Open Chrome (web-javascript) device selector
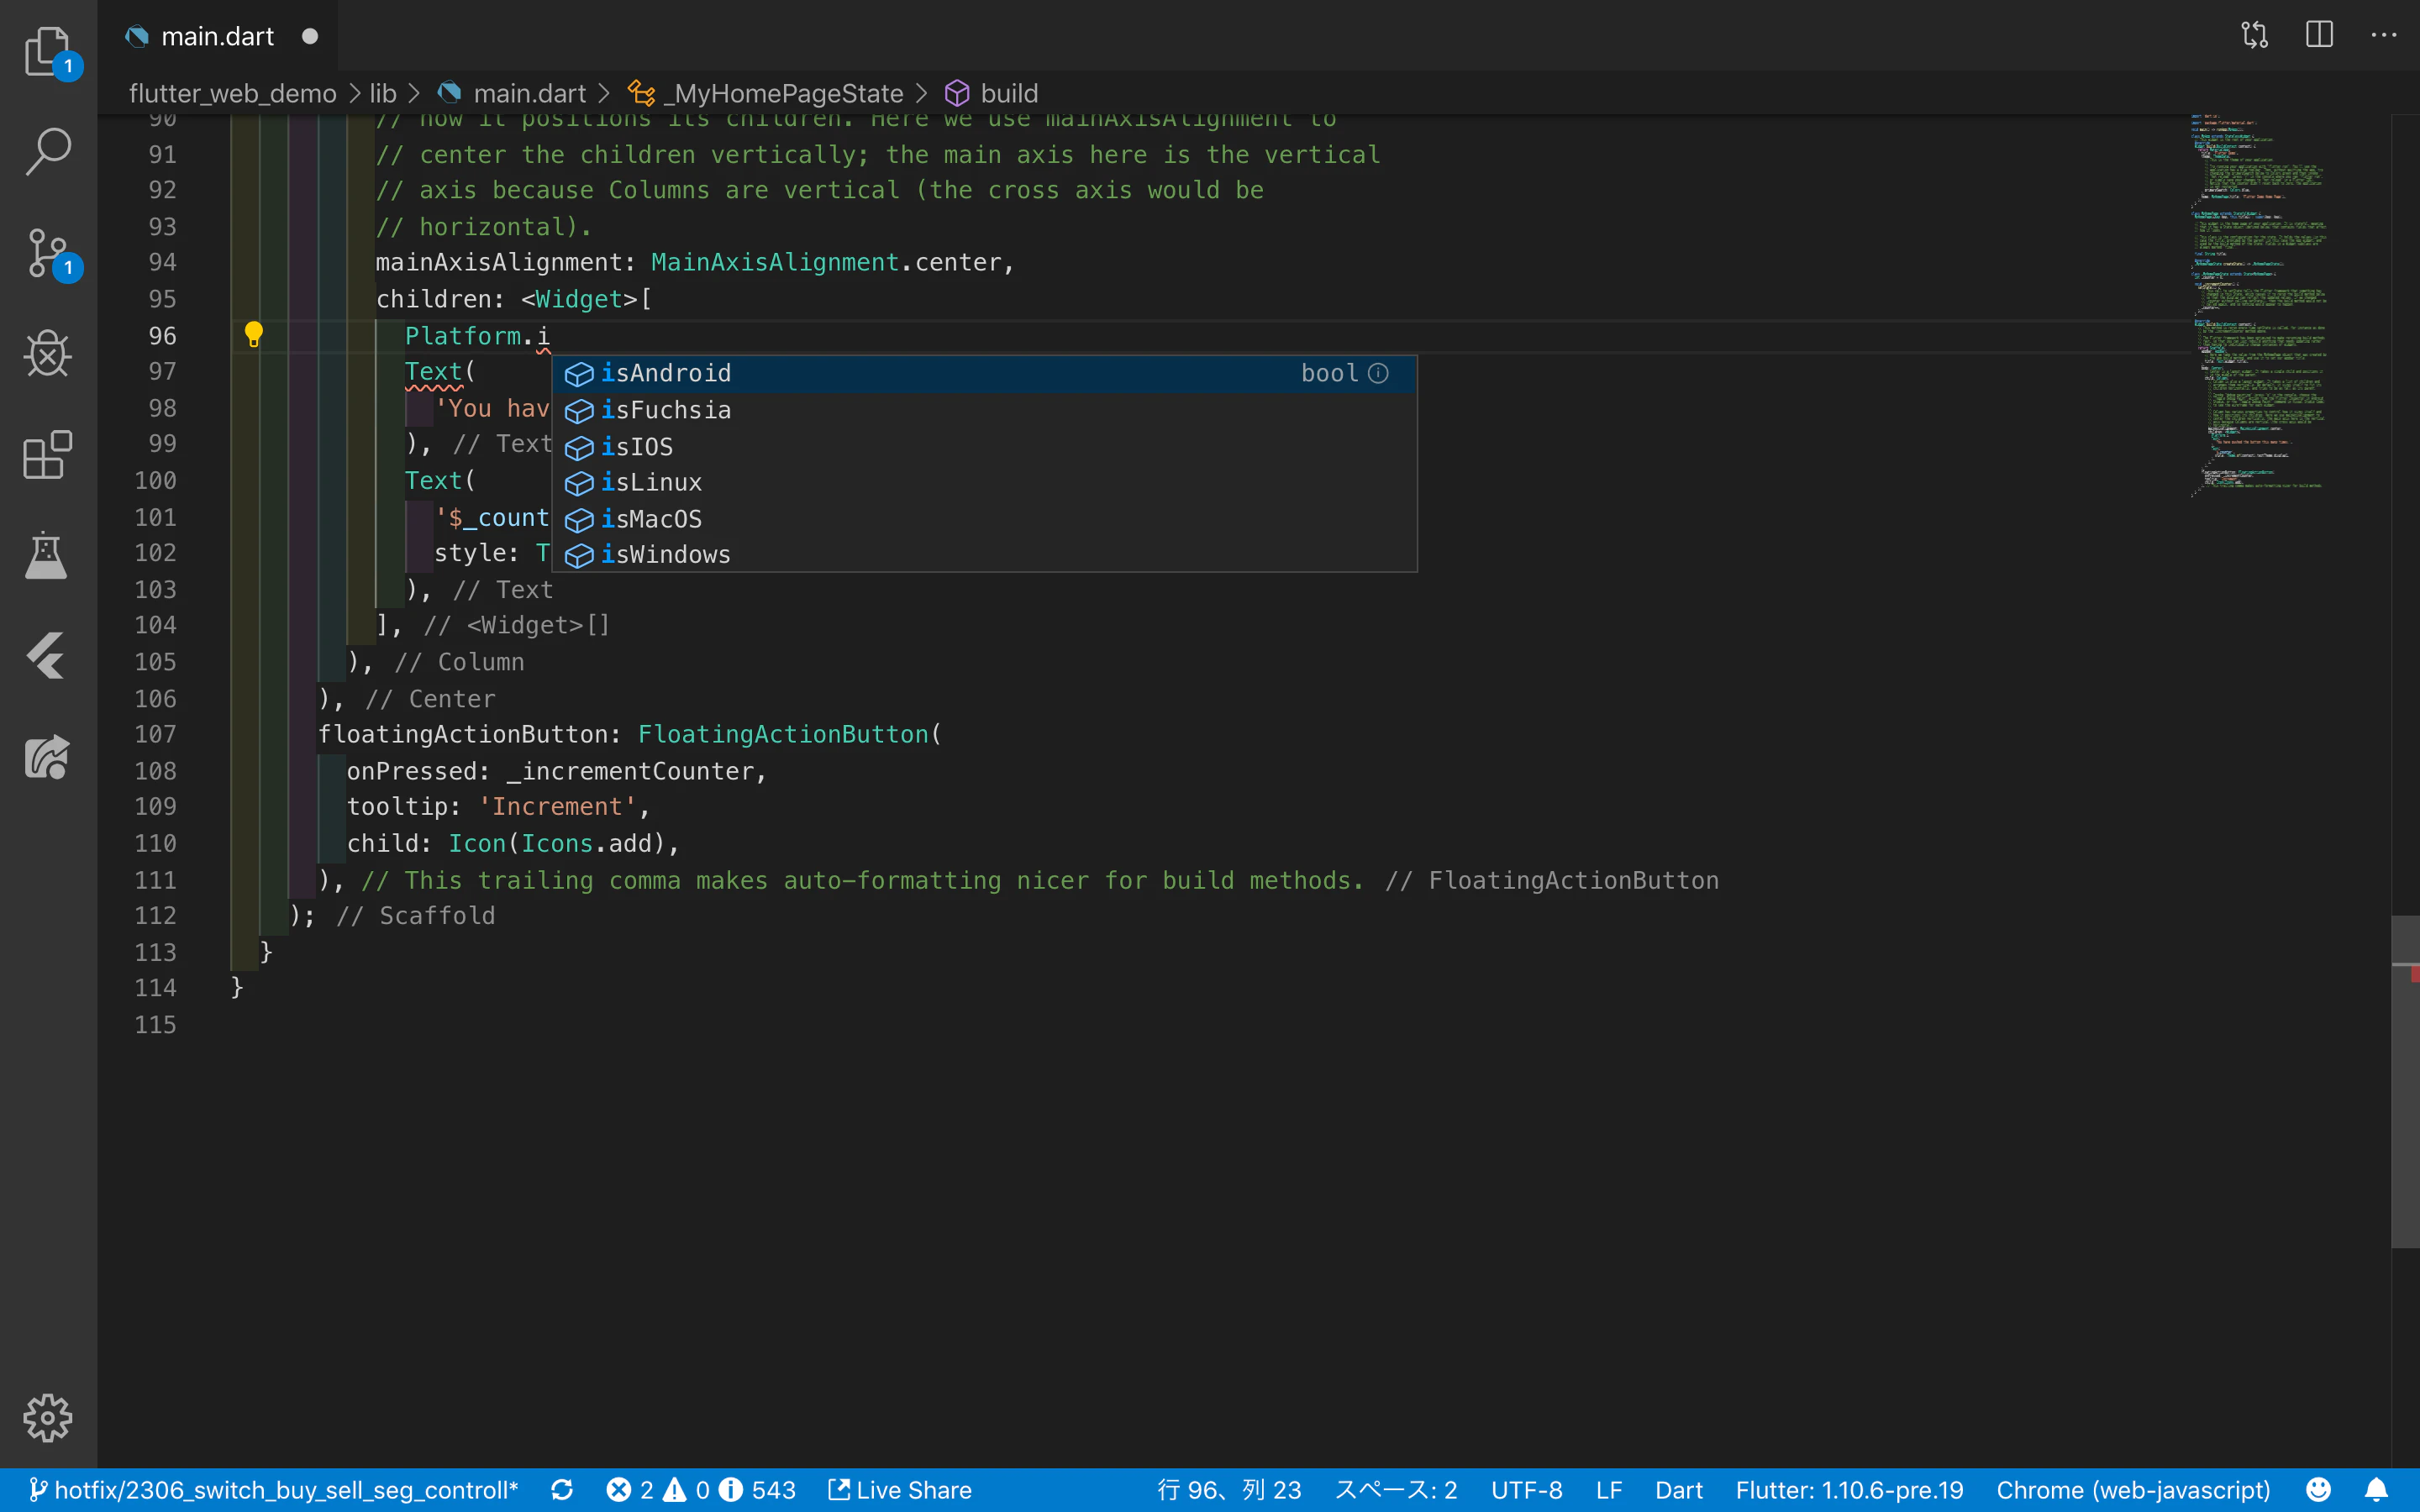Screen dimensions: 2420x1512 (x=2132, y=1490)
